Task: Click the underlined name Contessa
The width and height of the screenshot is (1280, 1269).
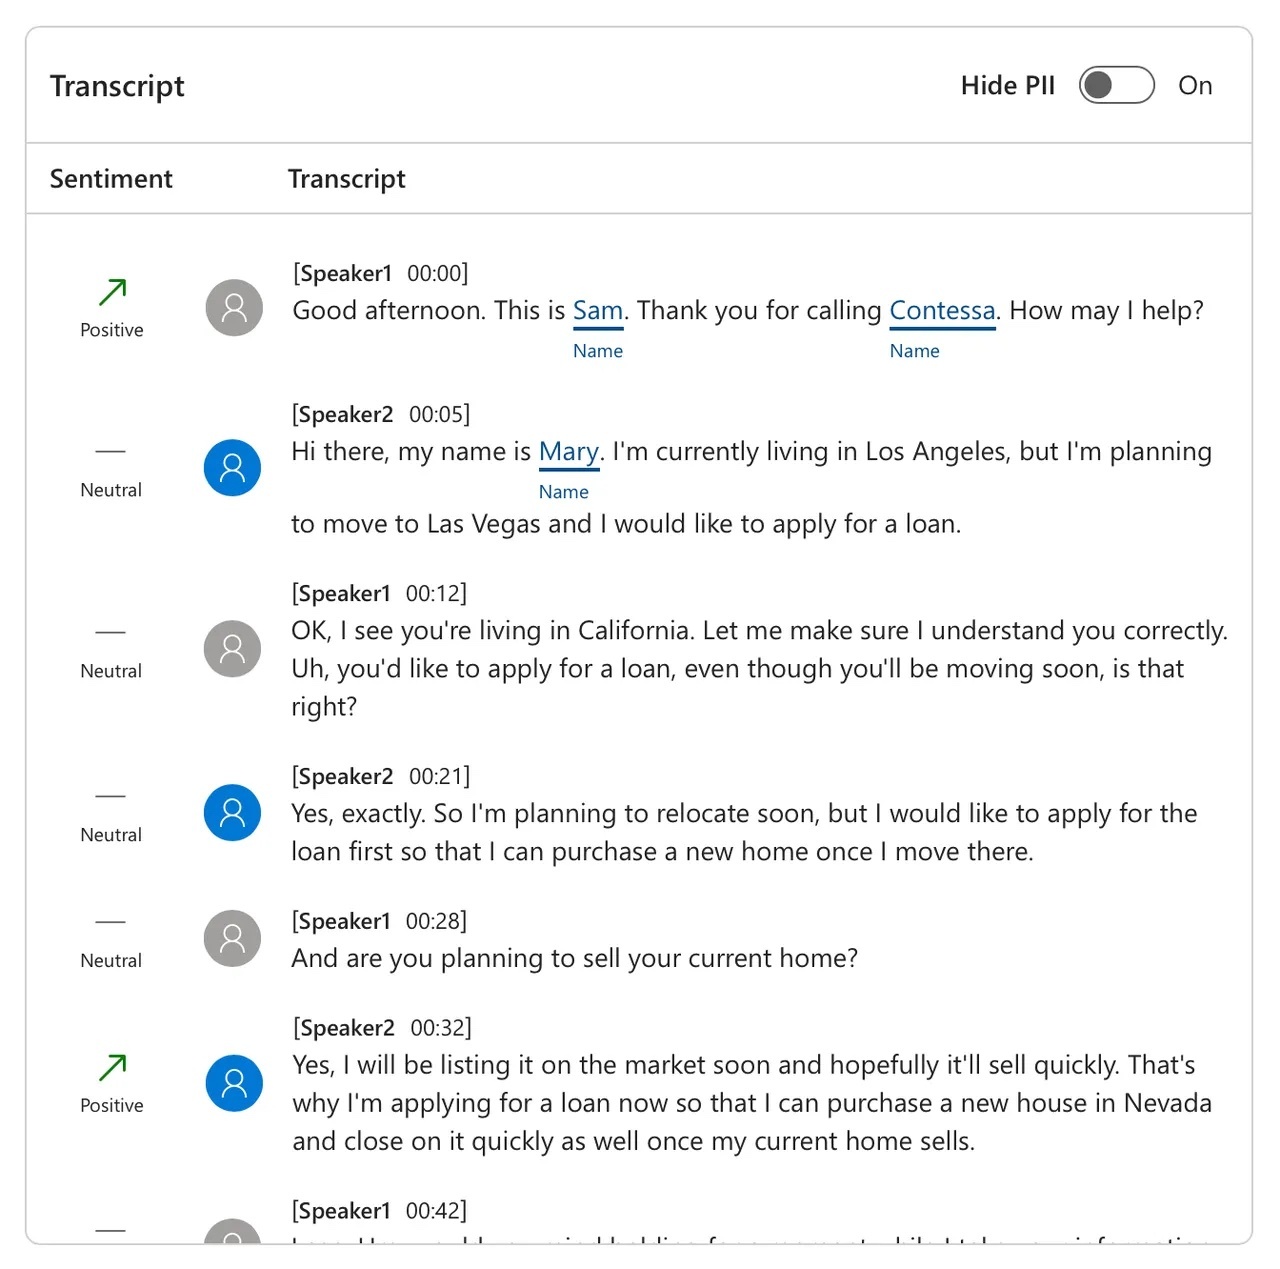Action: [x=942, y=311]
